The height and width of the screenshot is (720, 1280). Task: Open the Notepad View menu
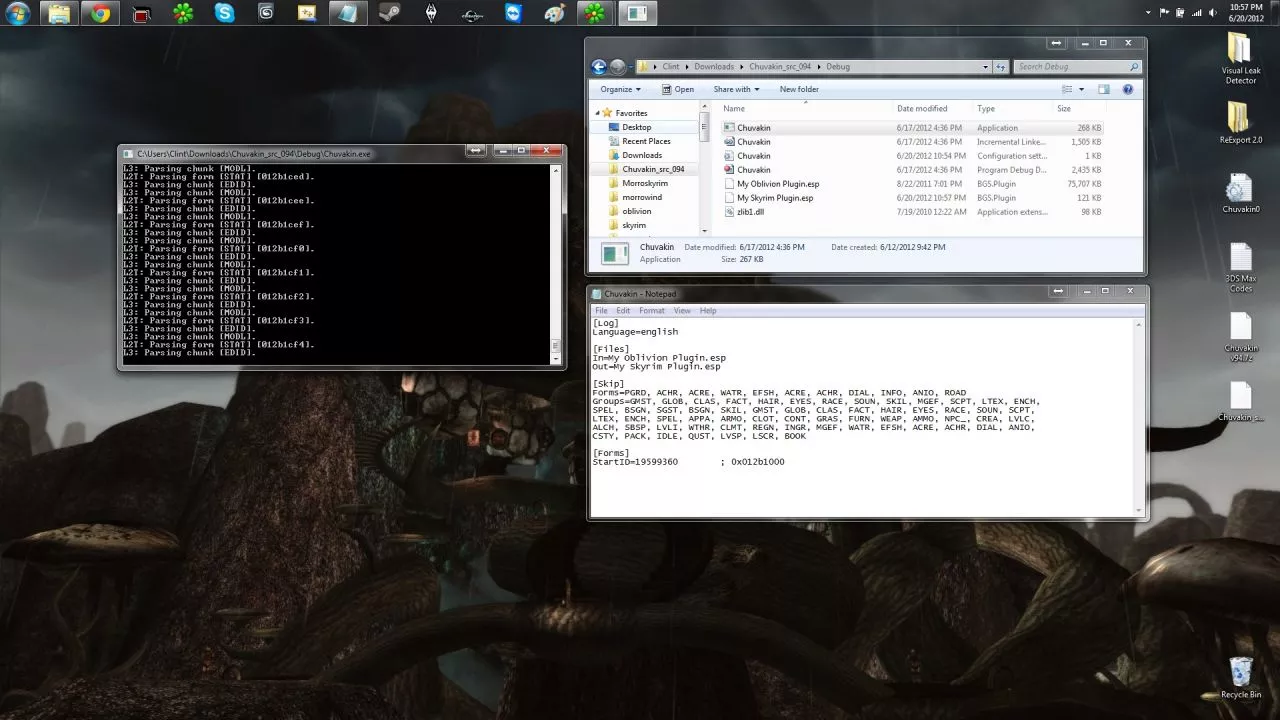click(x=682, y=311)
